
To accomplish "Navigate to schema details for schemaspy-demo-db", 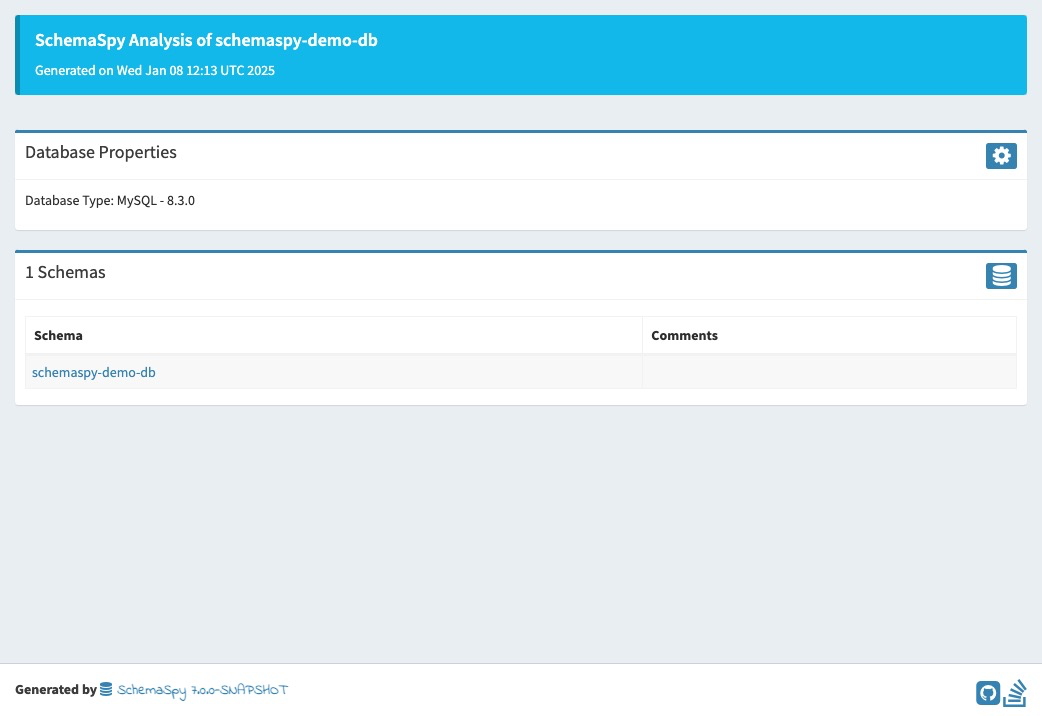I will tap(93, 372).
